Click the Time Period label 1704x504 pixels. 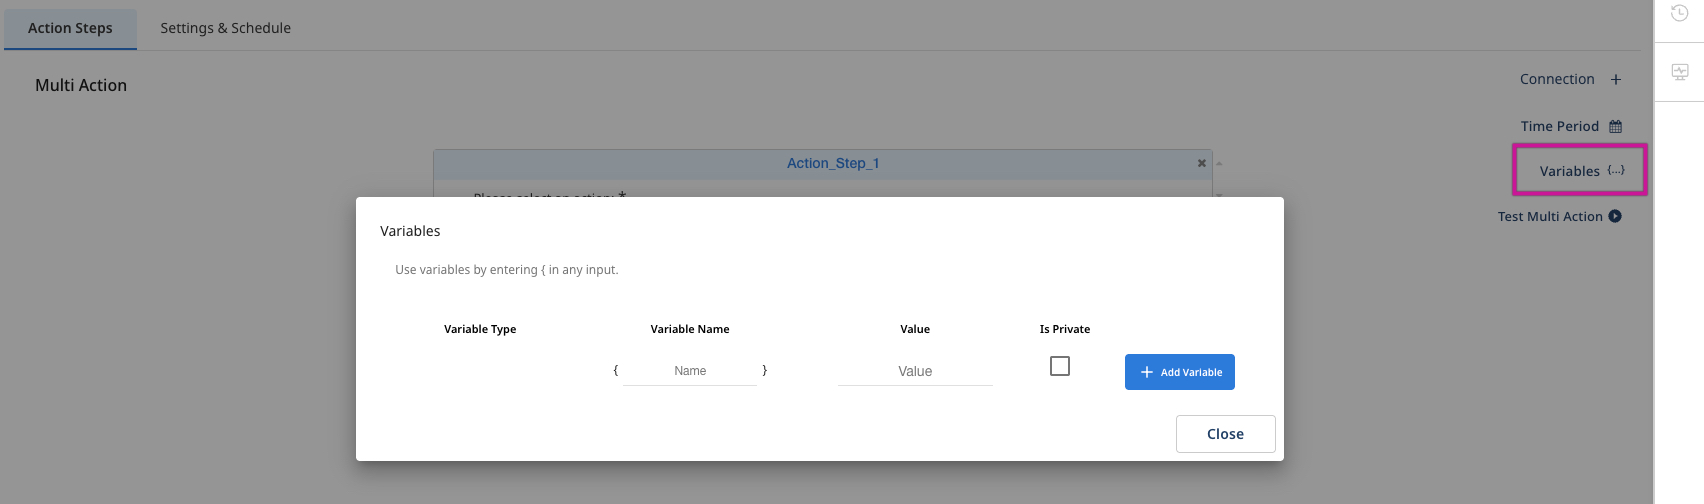1559,126
